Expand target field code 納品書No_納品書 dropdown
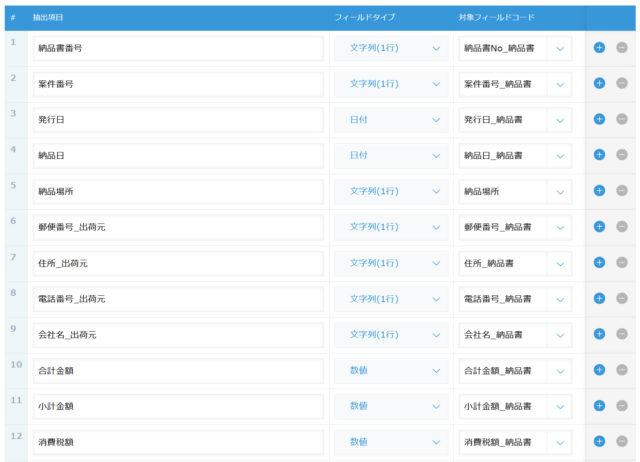The image size is (640, 462). 515,49
